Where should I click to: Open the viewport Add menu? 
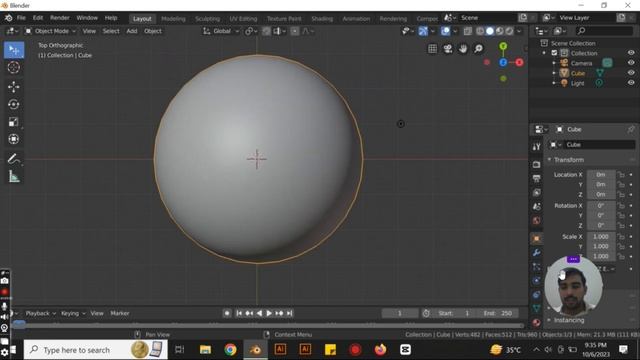pyautogui.click(x=132, y=31)
